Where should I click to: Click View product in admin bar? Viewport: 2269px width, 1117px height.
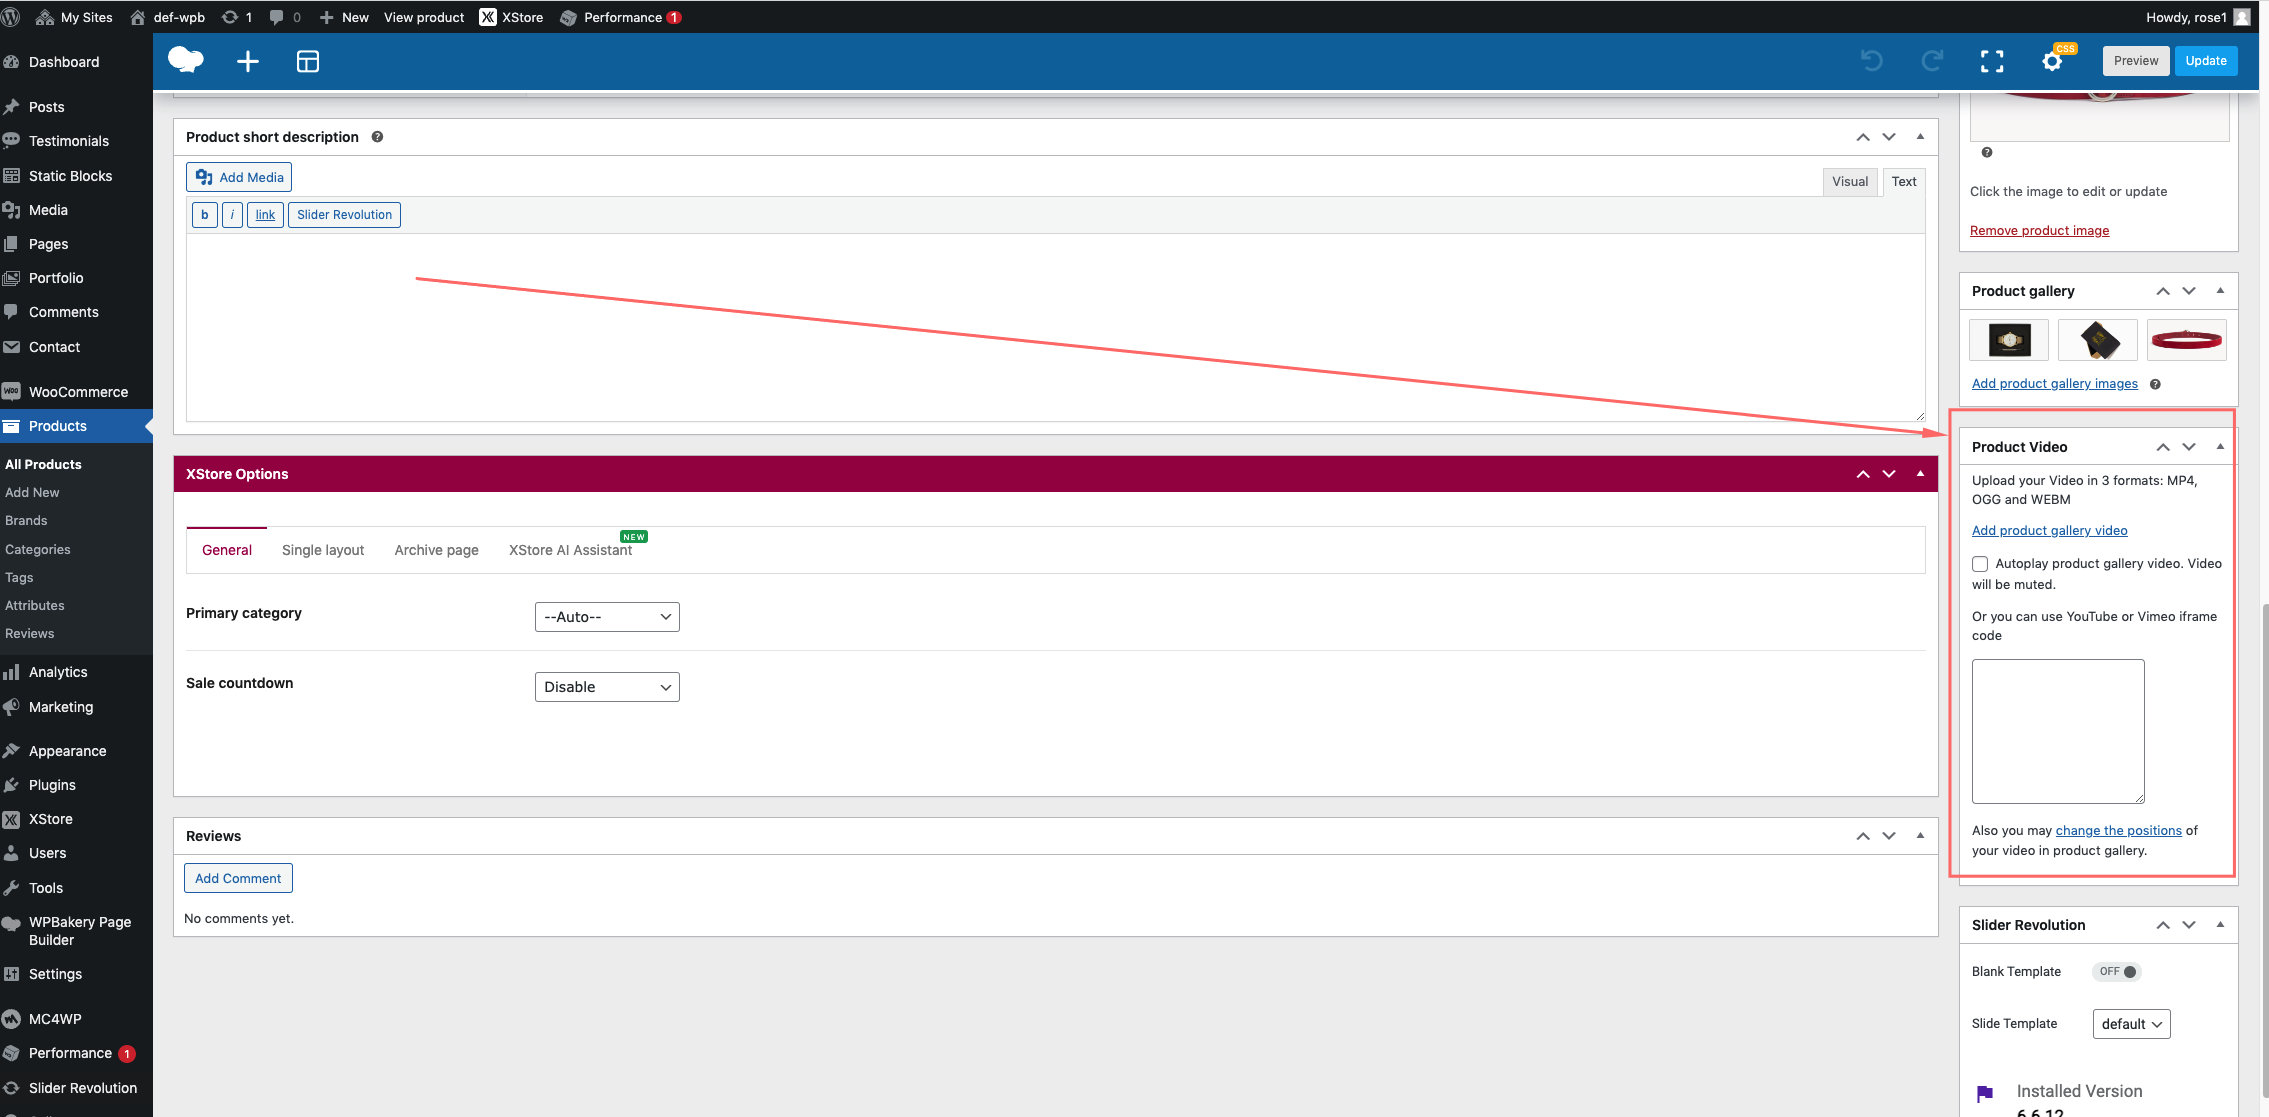pyautogui.click(x=424, y=17)
